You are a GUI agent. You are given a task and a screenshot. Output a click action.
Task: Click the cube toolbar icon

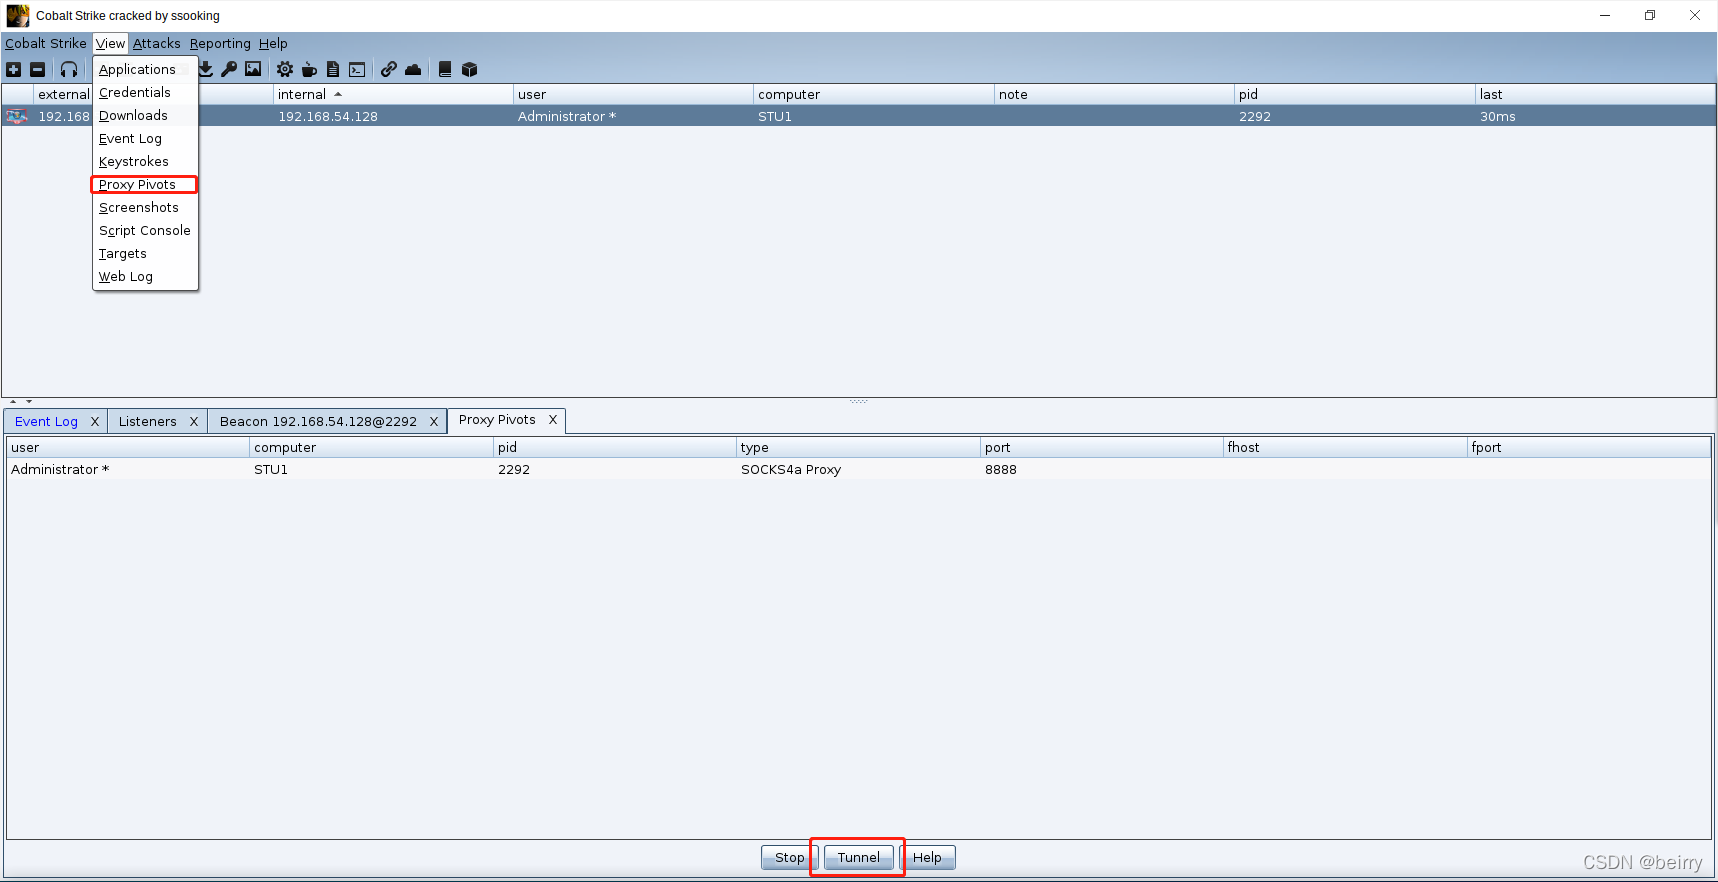(469, 69)
